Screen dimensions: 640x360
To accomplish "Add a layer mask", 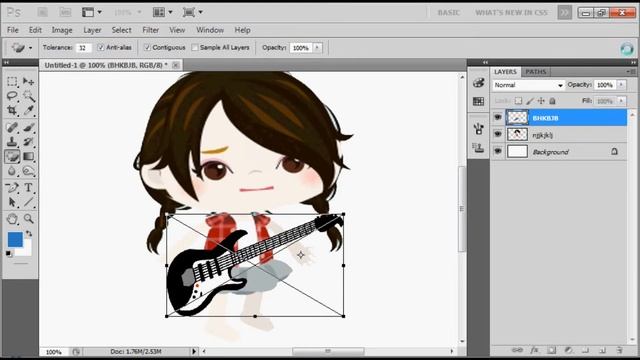I will coord(551,350).
